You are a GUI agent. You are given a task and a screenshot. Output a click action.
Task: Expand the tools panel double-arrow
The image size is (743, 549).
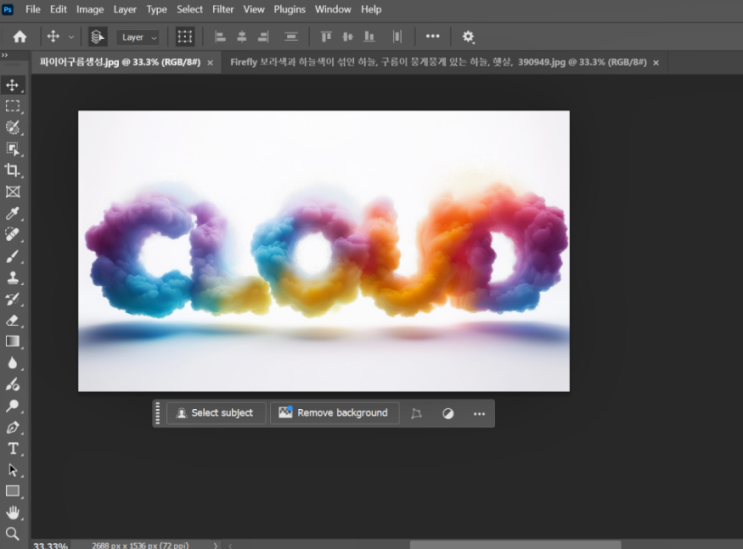[x=5, y=55]
